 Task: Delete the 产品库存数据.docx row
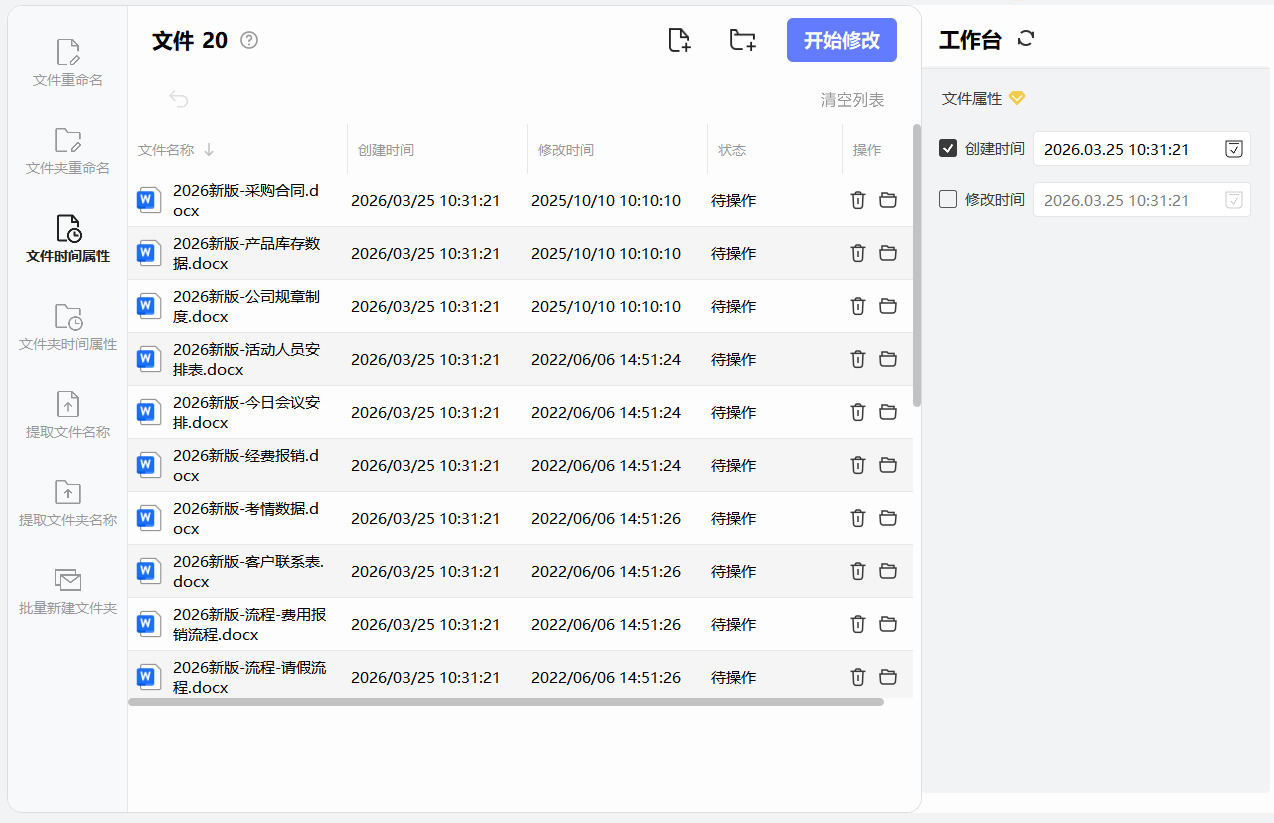[857, 253]
